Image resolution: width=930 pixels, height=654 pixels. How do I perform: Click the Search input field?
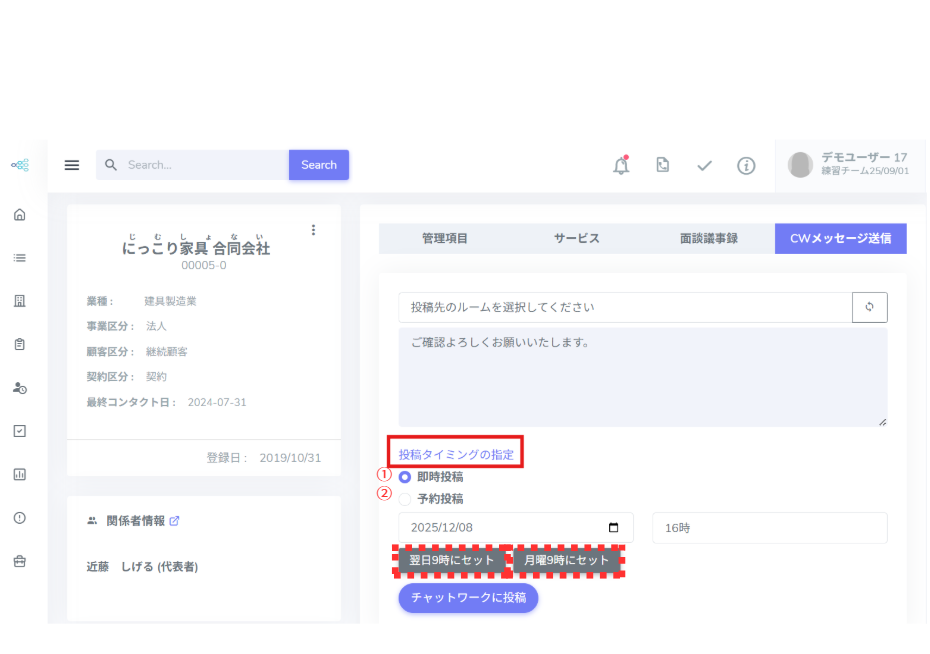click(x=192, y=165)
